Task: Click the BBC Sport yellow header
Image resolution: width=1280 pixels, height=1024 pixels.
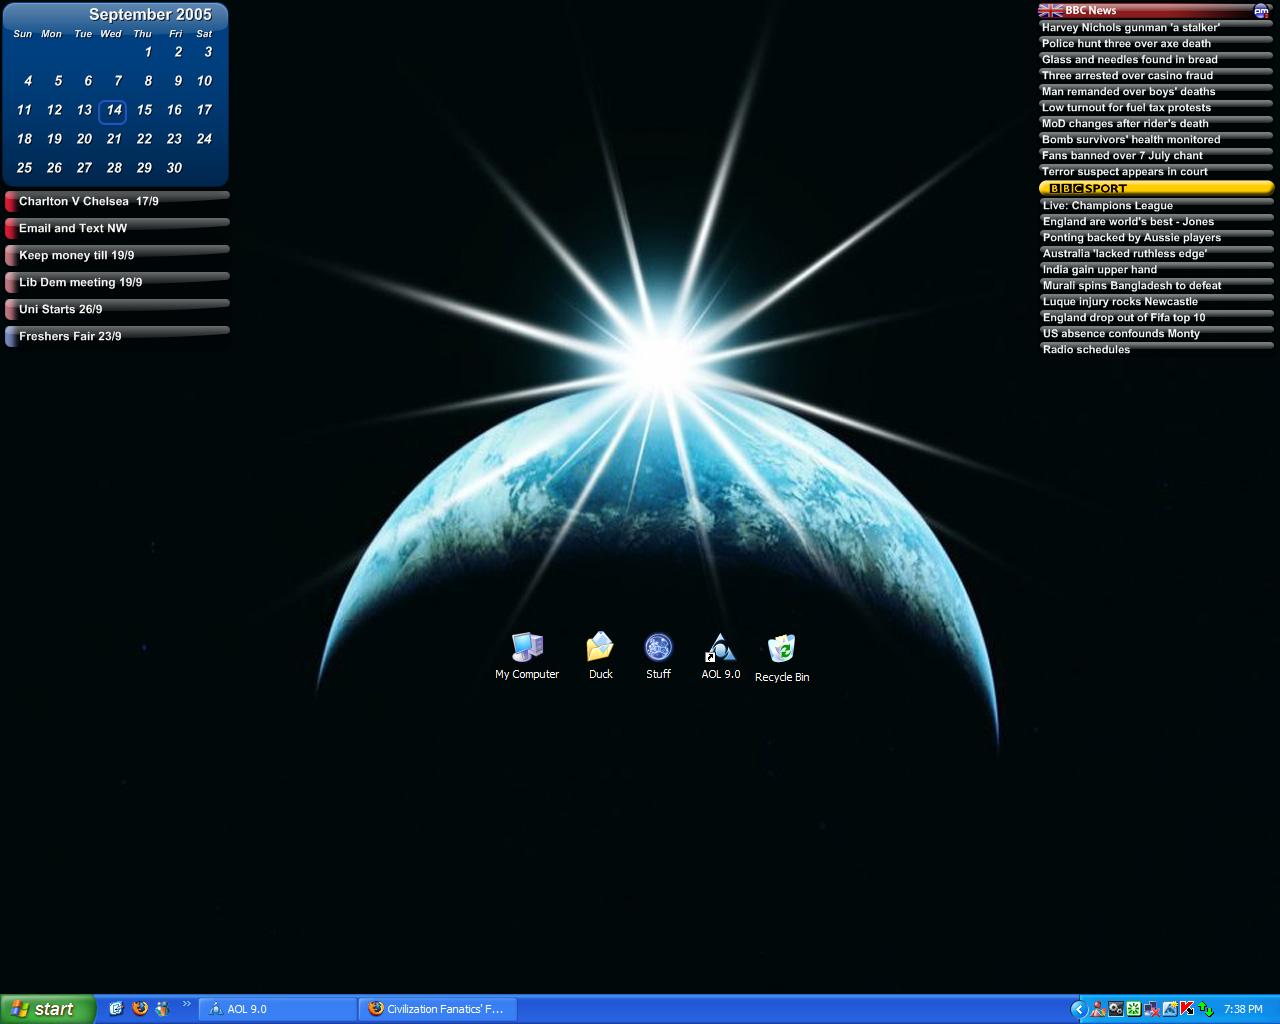Action: (x=1155, y=188)
